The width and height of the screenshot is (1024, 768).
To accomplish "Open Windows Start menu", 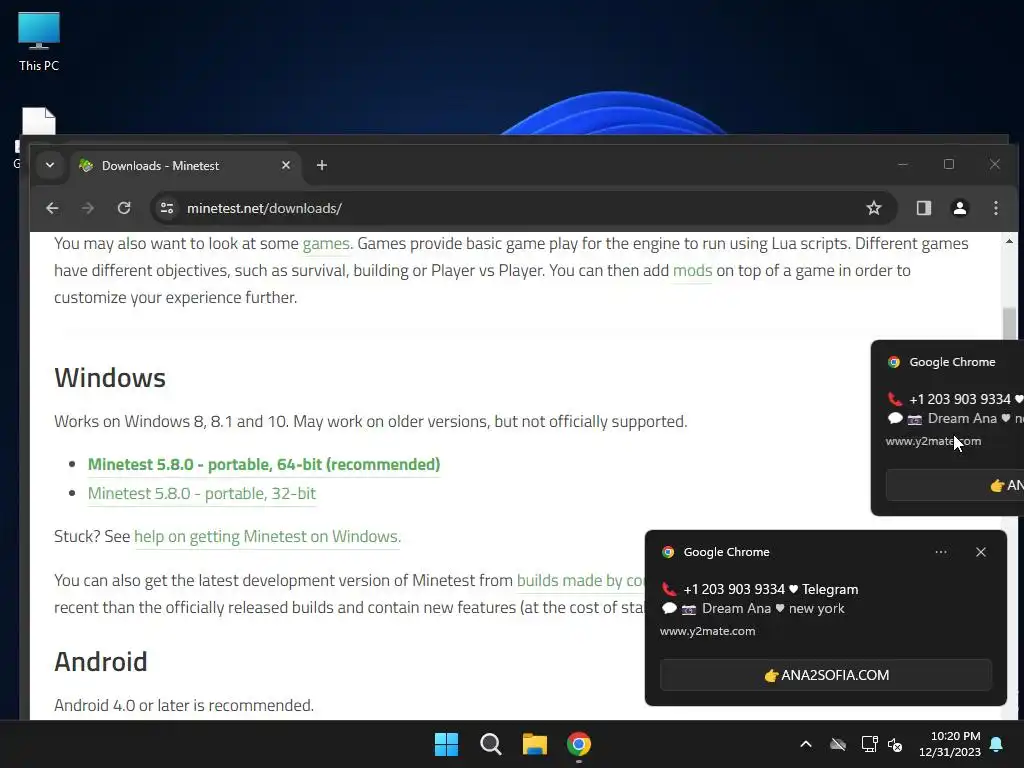I will tap(447, 744).
